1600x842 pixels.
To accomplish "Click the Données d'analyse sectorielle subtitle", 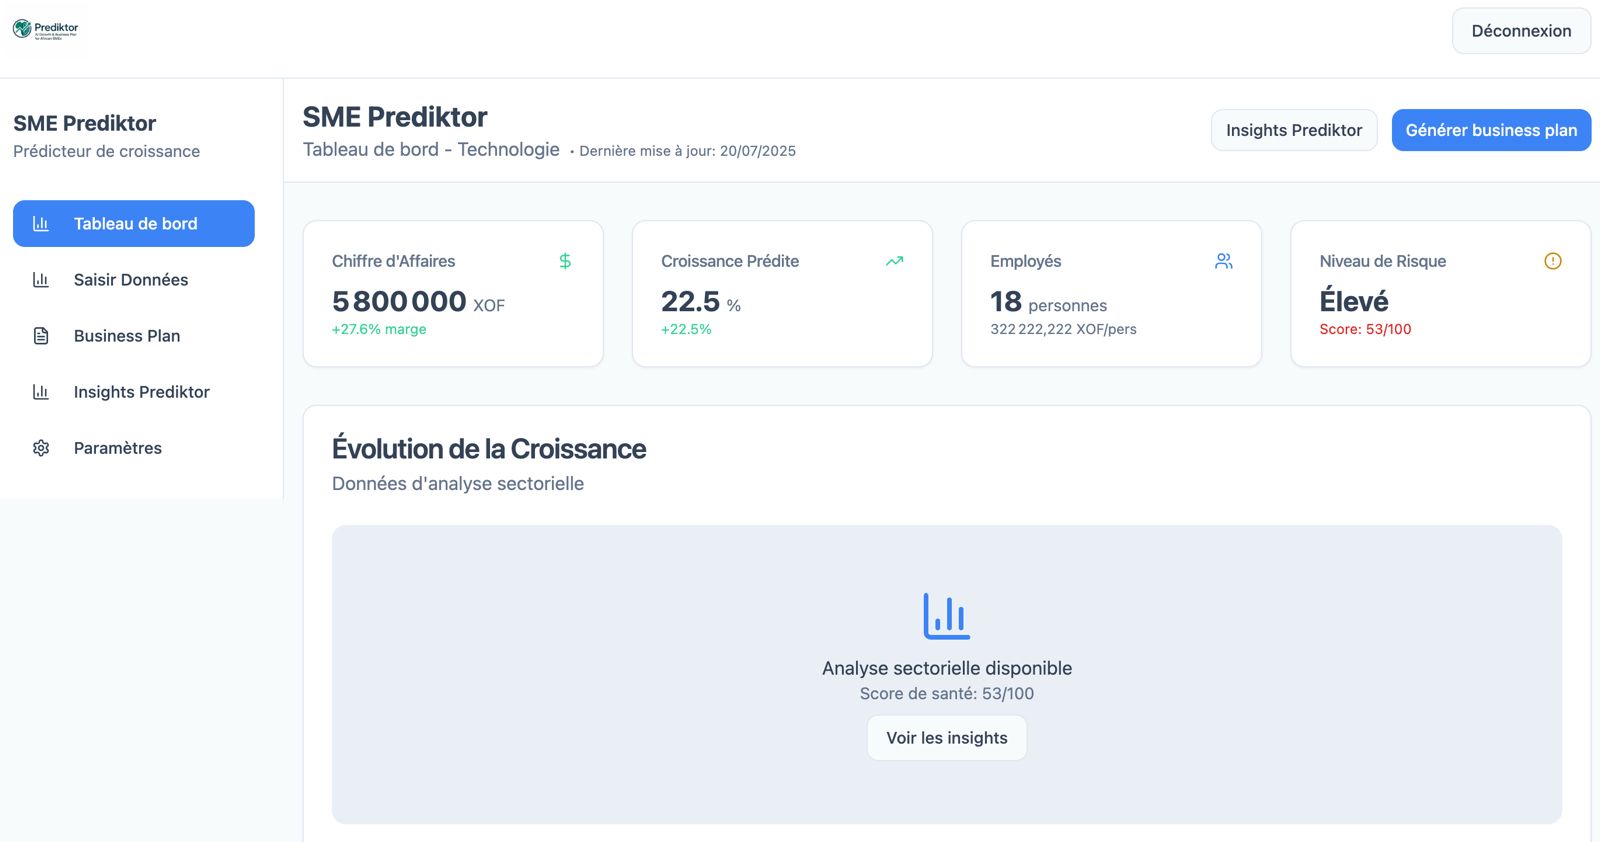I will [x=458, y=484].
